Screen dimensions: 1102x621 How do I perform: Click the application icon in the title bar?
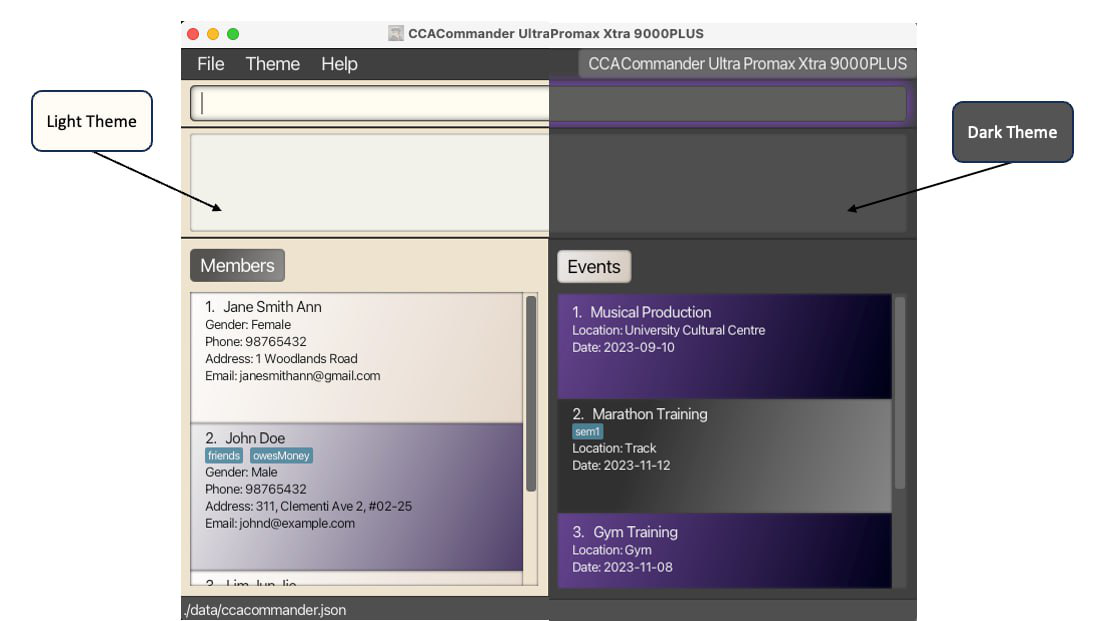394,33
